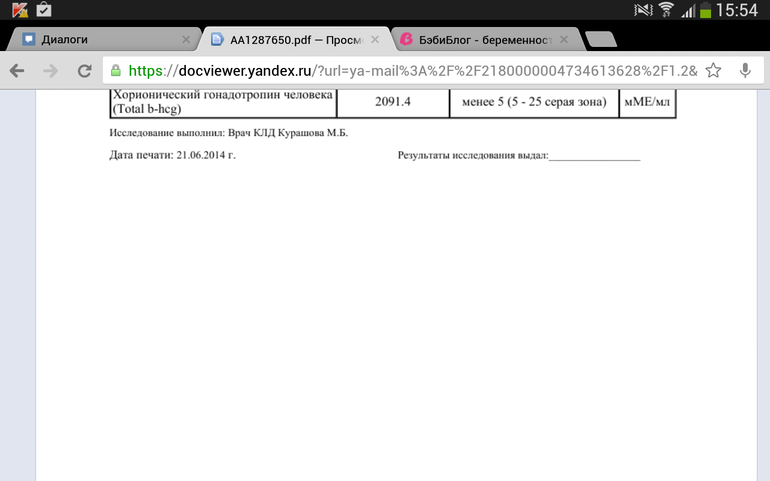
Task: Open a new browser tab
Action: (600, 40)
